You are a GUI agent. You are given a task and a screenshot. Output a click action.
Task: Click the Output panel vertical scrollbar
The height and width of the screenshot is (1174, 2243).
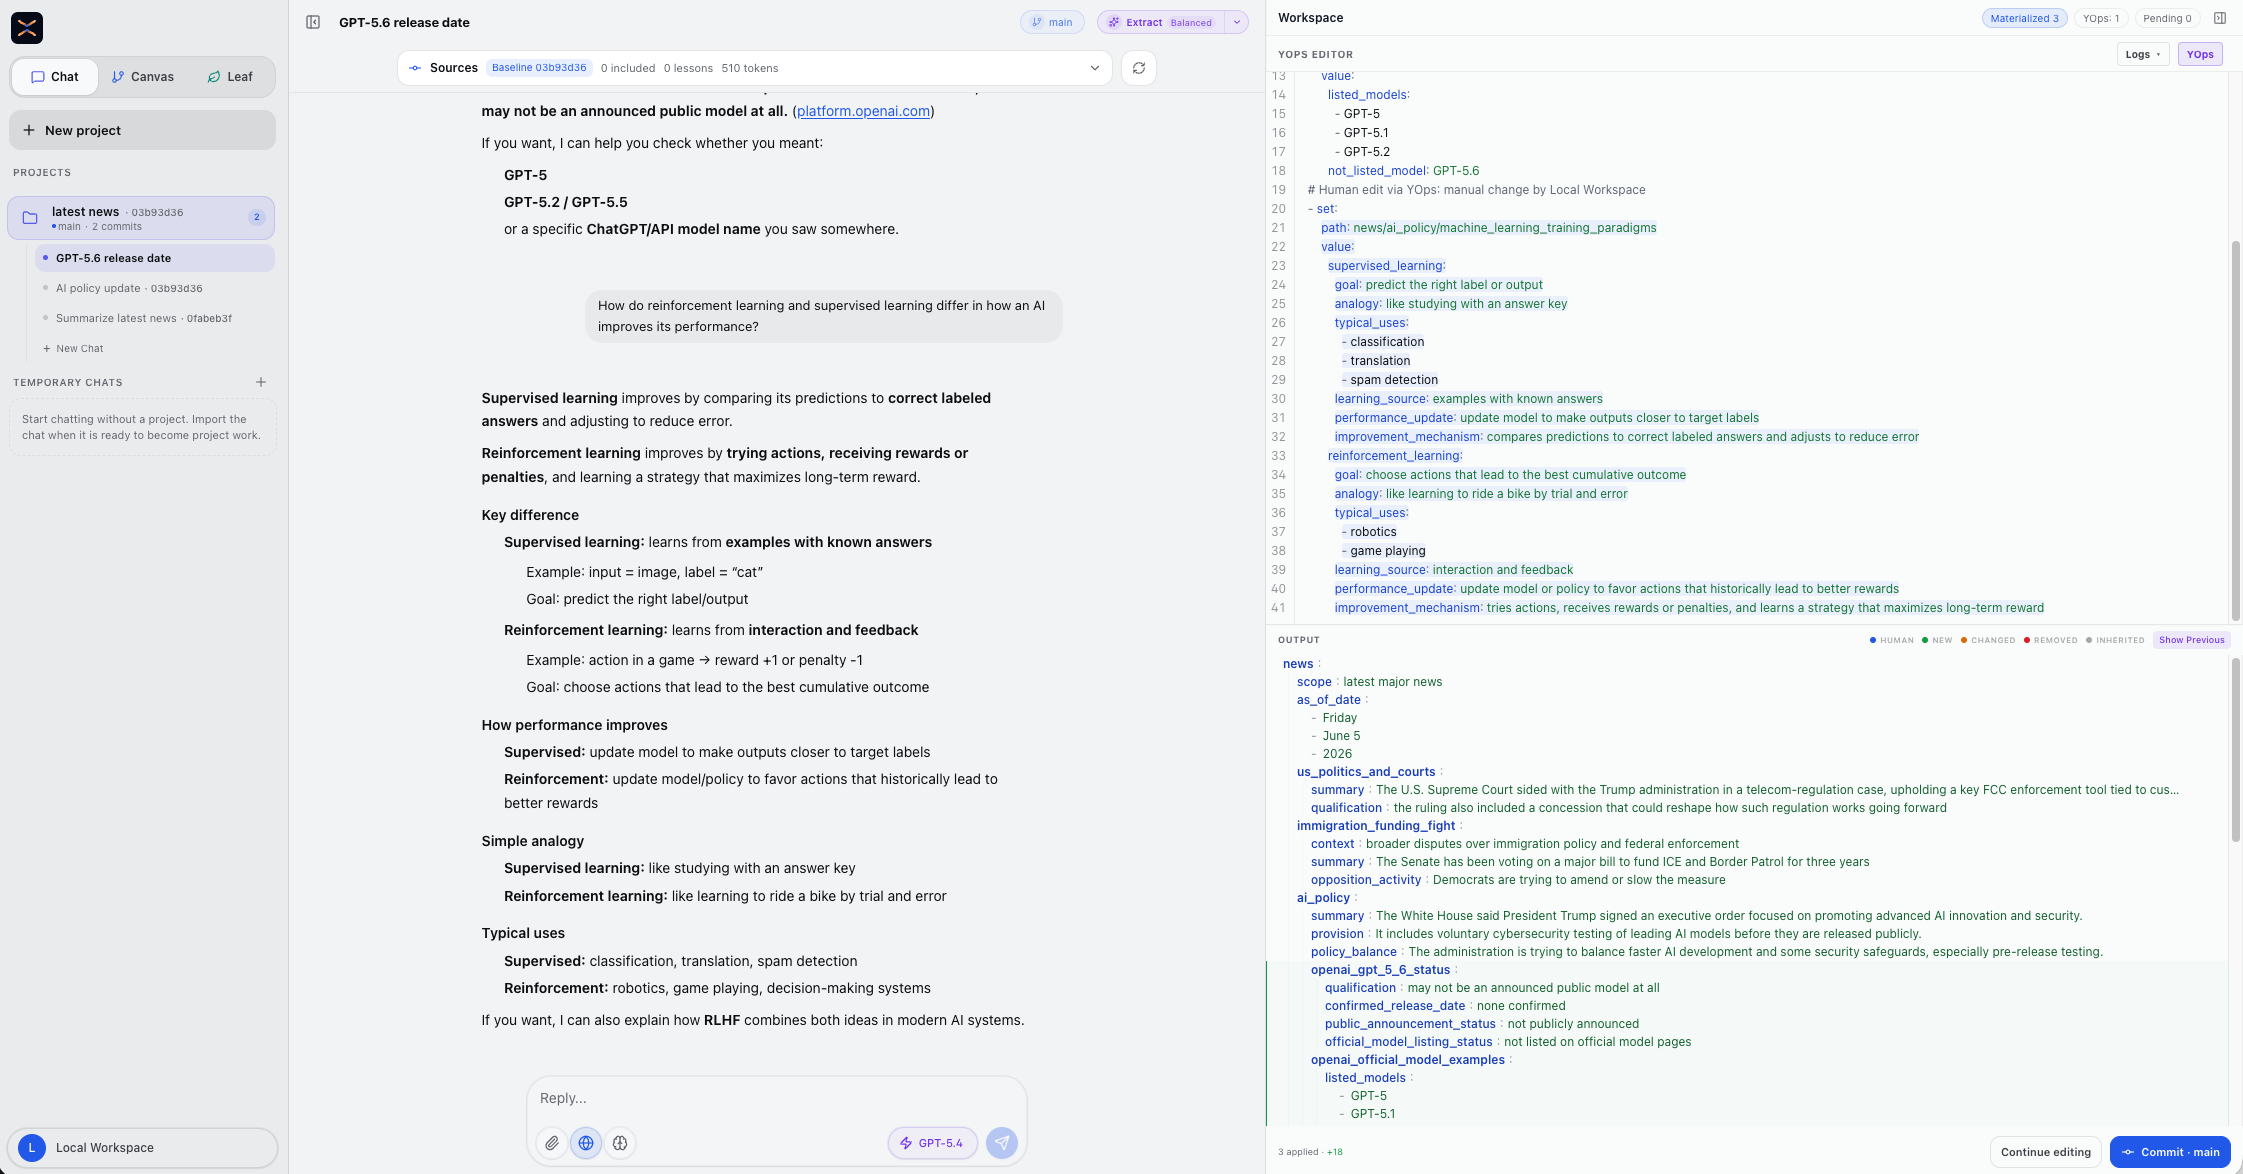[x=2236, y=750]
